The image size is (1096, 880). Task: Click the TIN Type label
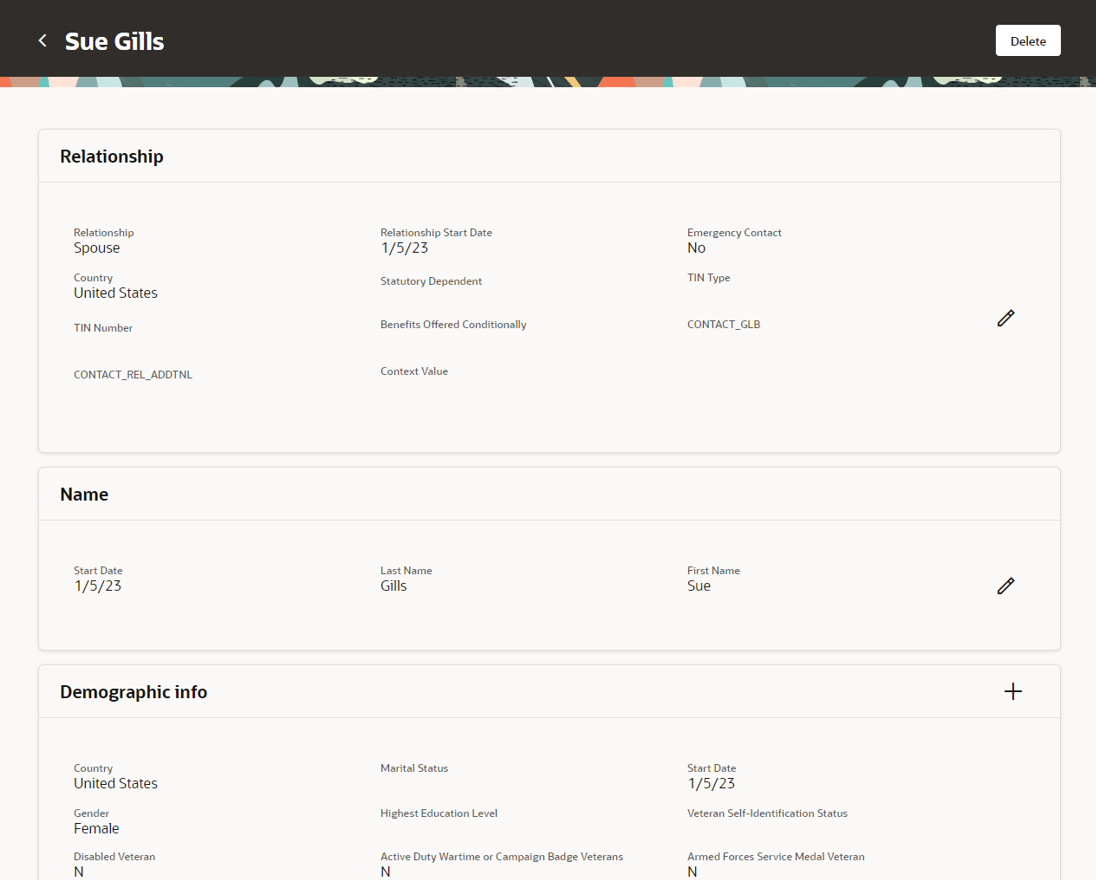point(708,277)
